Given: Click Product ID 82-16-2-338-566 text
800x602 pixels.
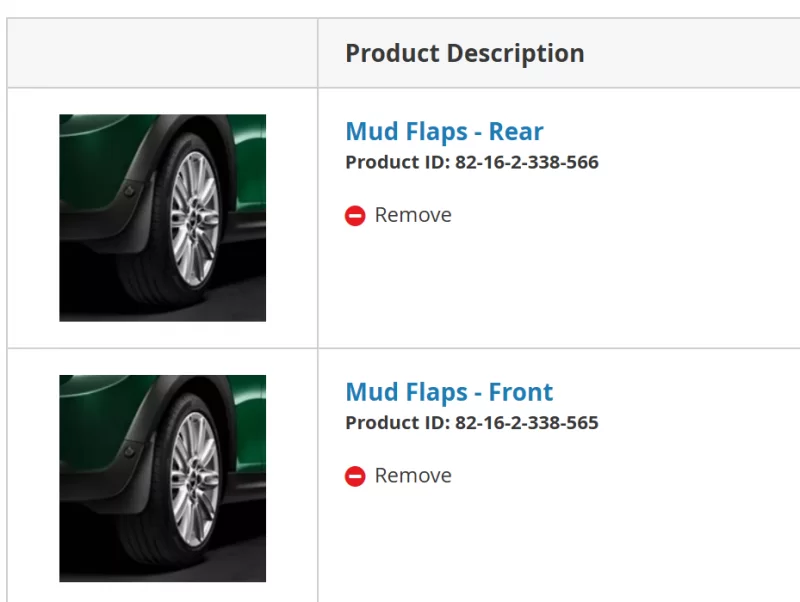Looking at the screenshot, I should (x=472, y=162).
